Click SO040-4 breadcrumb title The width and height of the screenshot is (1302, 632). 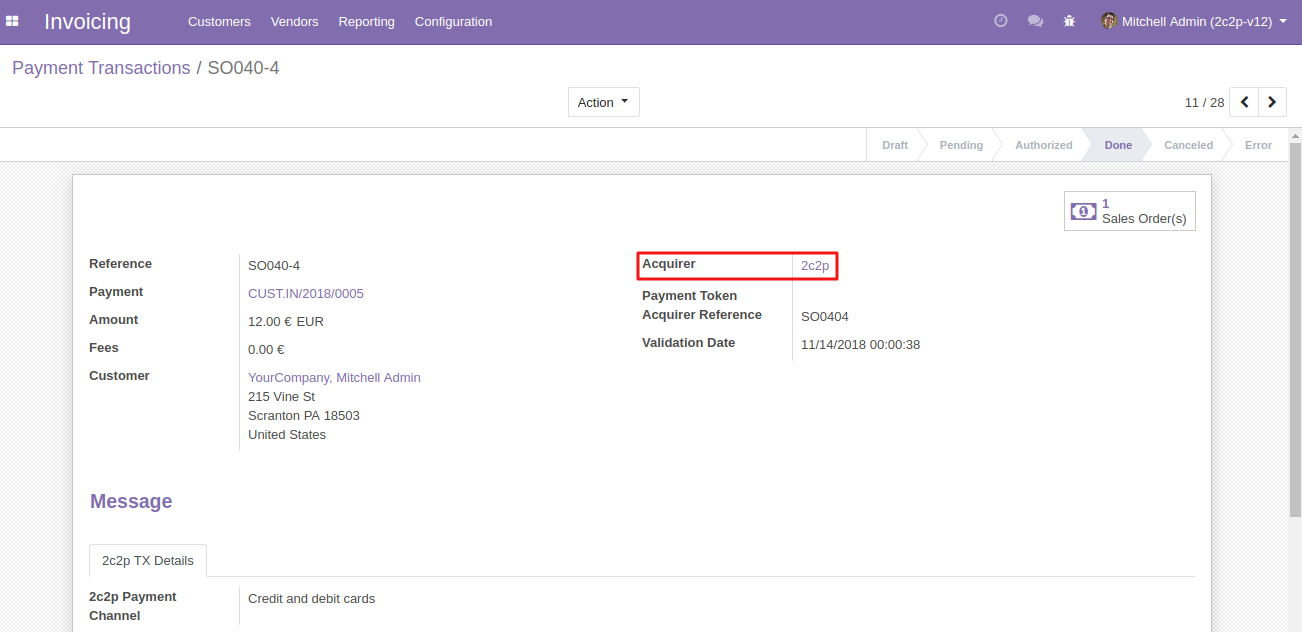coord(243,68)
